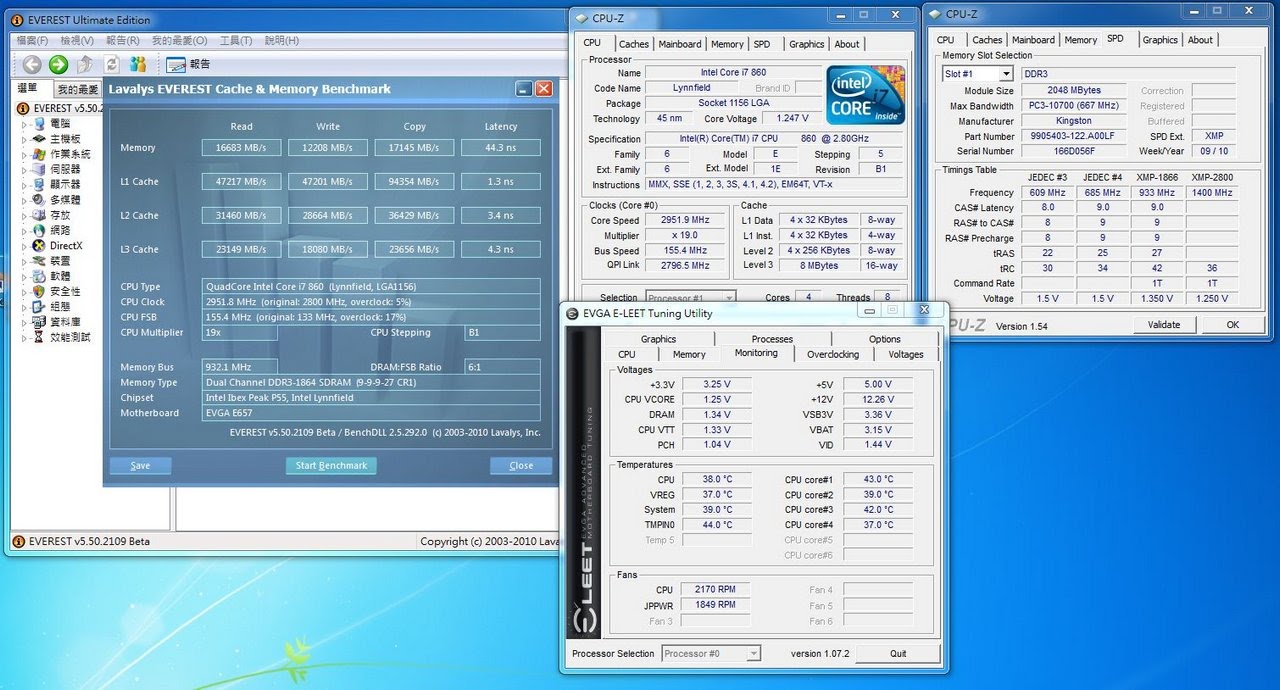This screenshot has width=1280, height=690.
Task: Select the 安全性 security shield icon
Action: (x=40, y=291)
